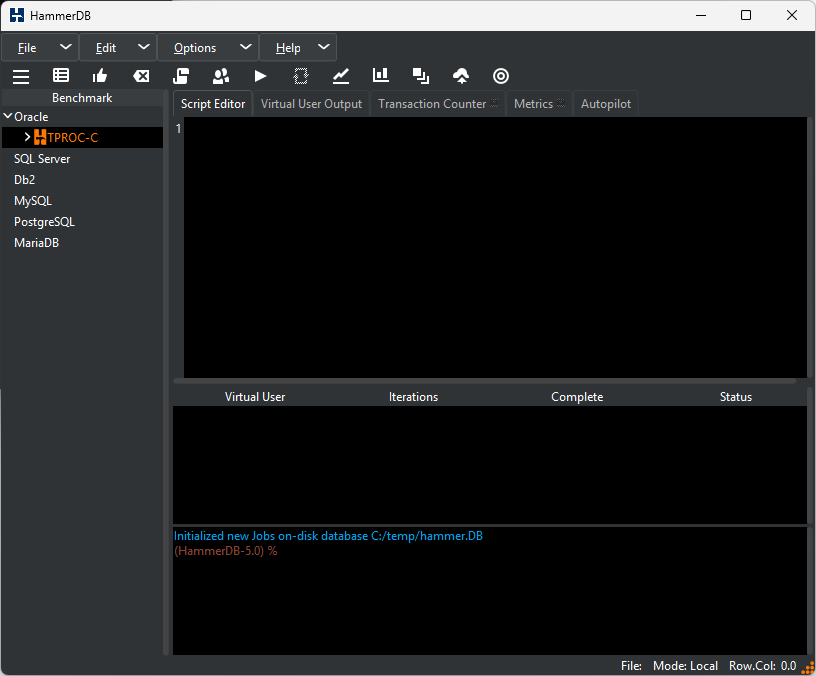Click the circular target toolbar icon
Image resolution: width=816 pixels, height=676 pixels.
(x=501, y=76)
